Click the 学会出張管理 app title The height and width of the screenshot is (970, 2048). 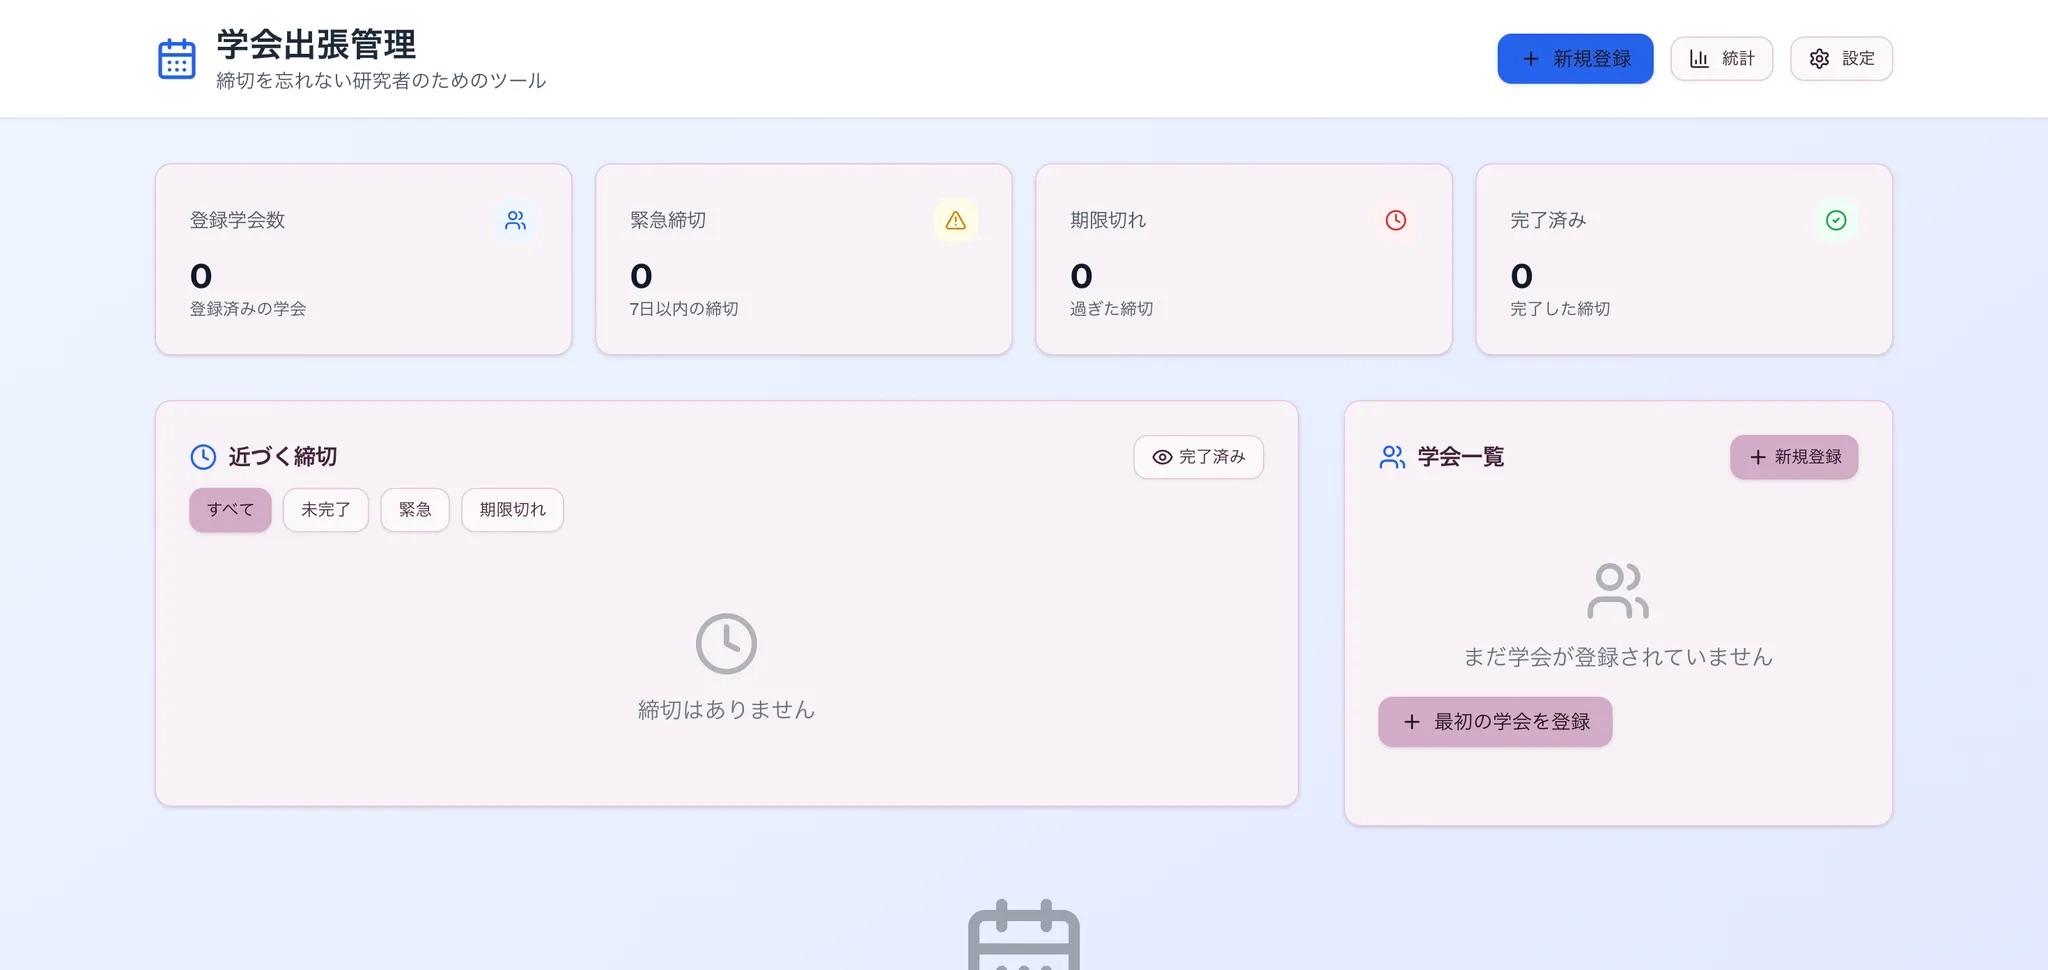pos(316,45)
